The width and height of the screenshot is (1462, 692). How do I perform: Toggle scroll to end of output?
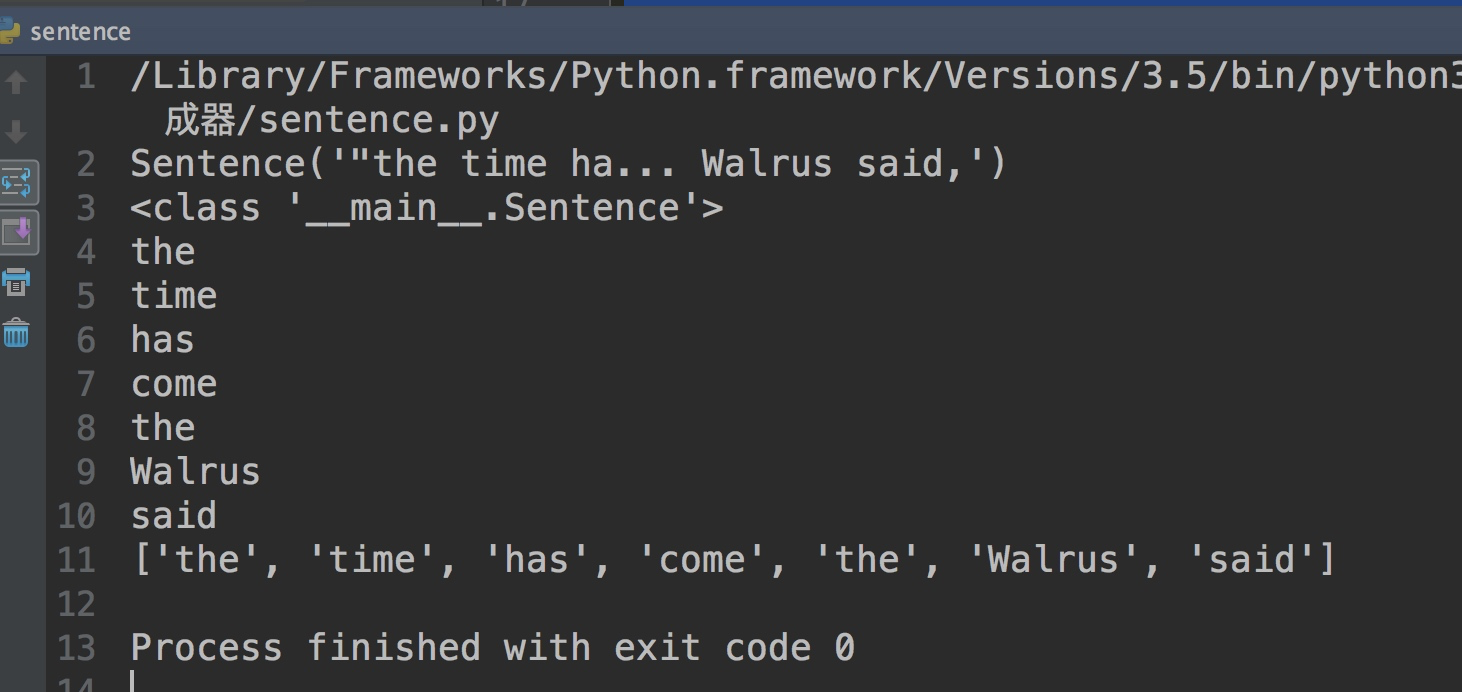click(x=17, y=232)
